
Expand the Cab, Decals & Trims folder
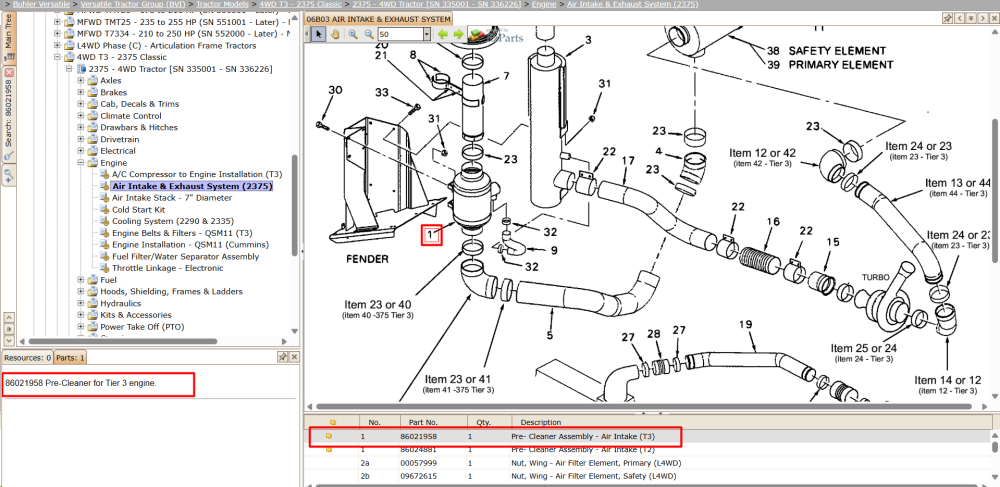tap(80, 103)
